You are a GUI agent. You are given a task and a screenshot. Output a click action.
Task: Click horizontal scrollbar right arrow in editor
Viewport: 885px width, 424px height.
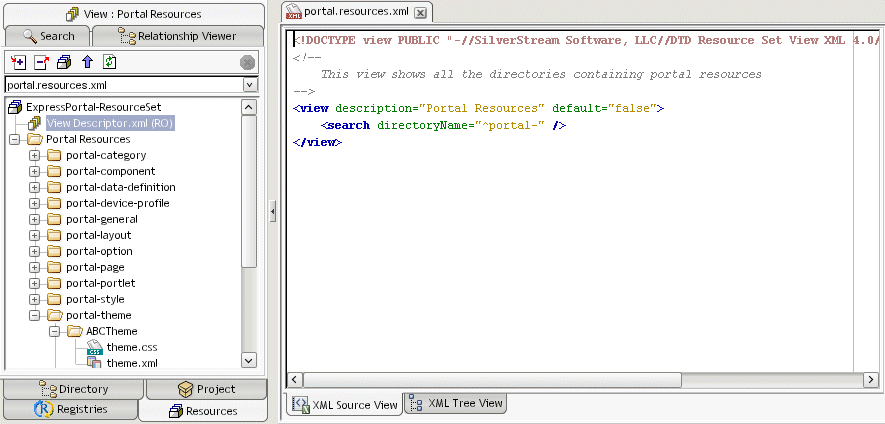871,380
